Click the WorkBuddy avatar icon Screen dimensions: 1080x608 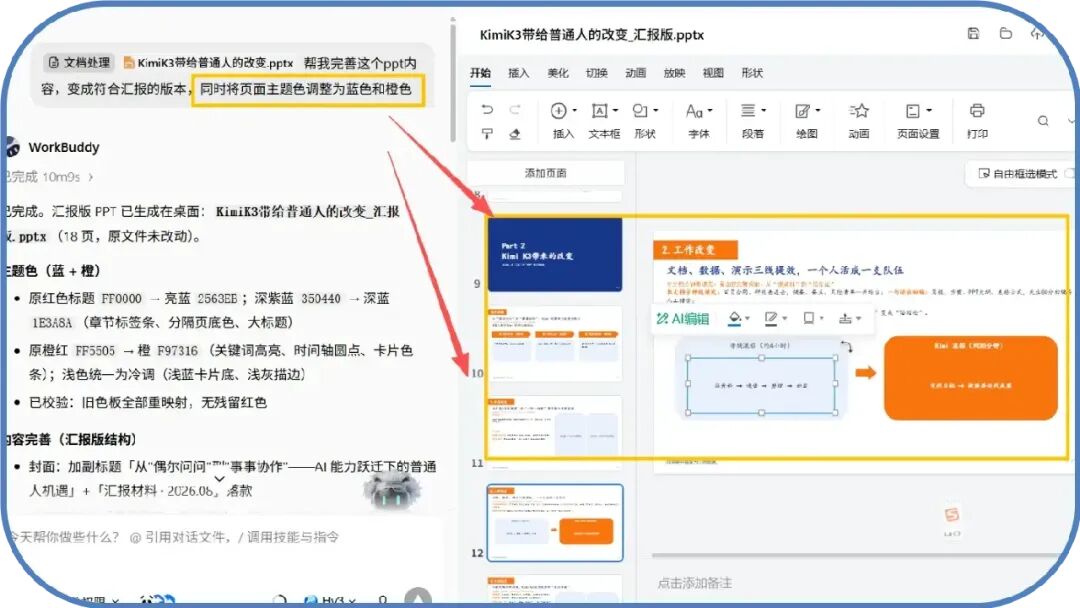click(x=11, y=147)
